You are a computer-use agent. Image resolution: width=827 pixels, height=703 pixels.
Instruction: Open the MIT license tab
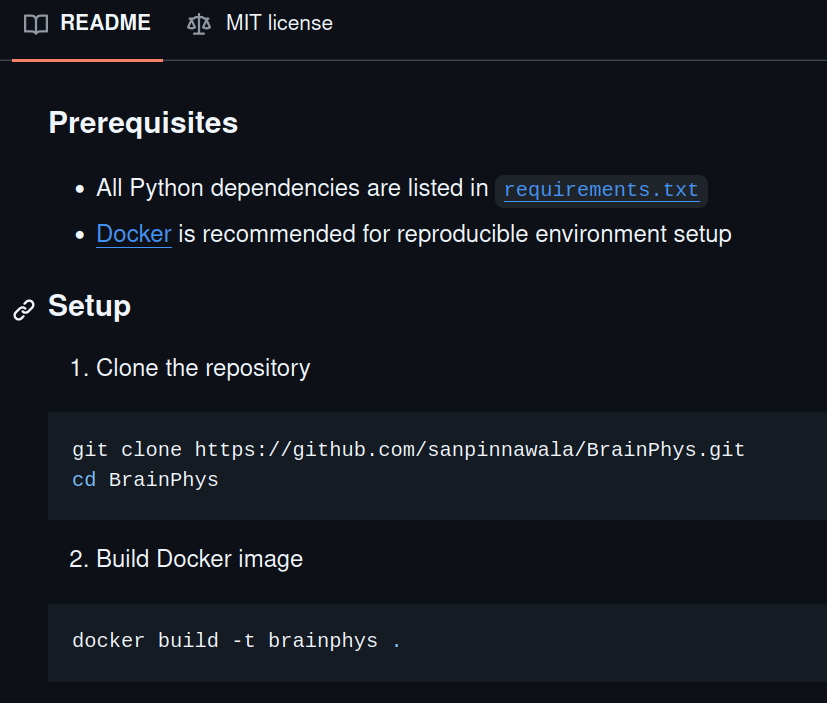(278, 23)
